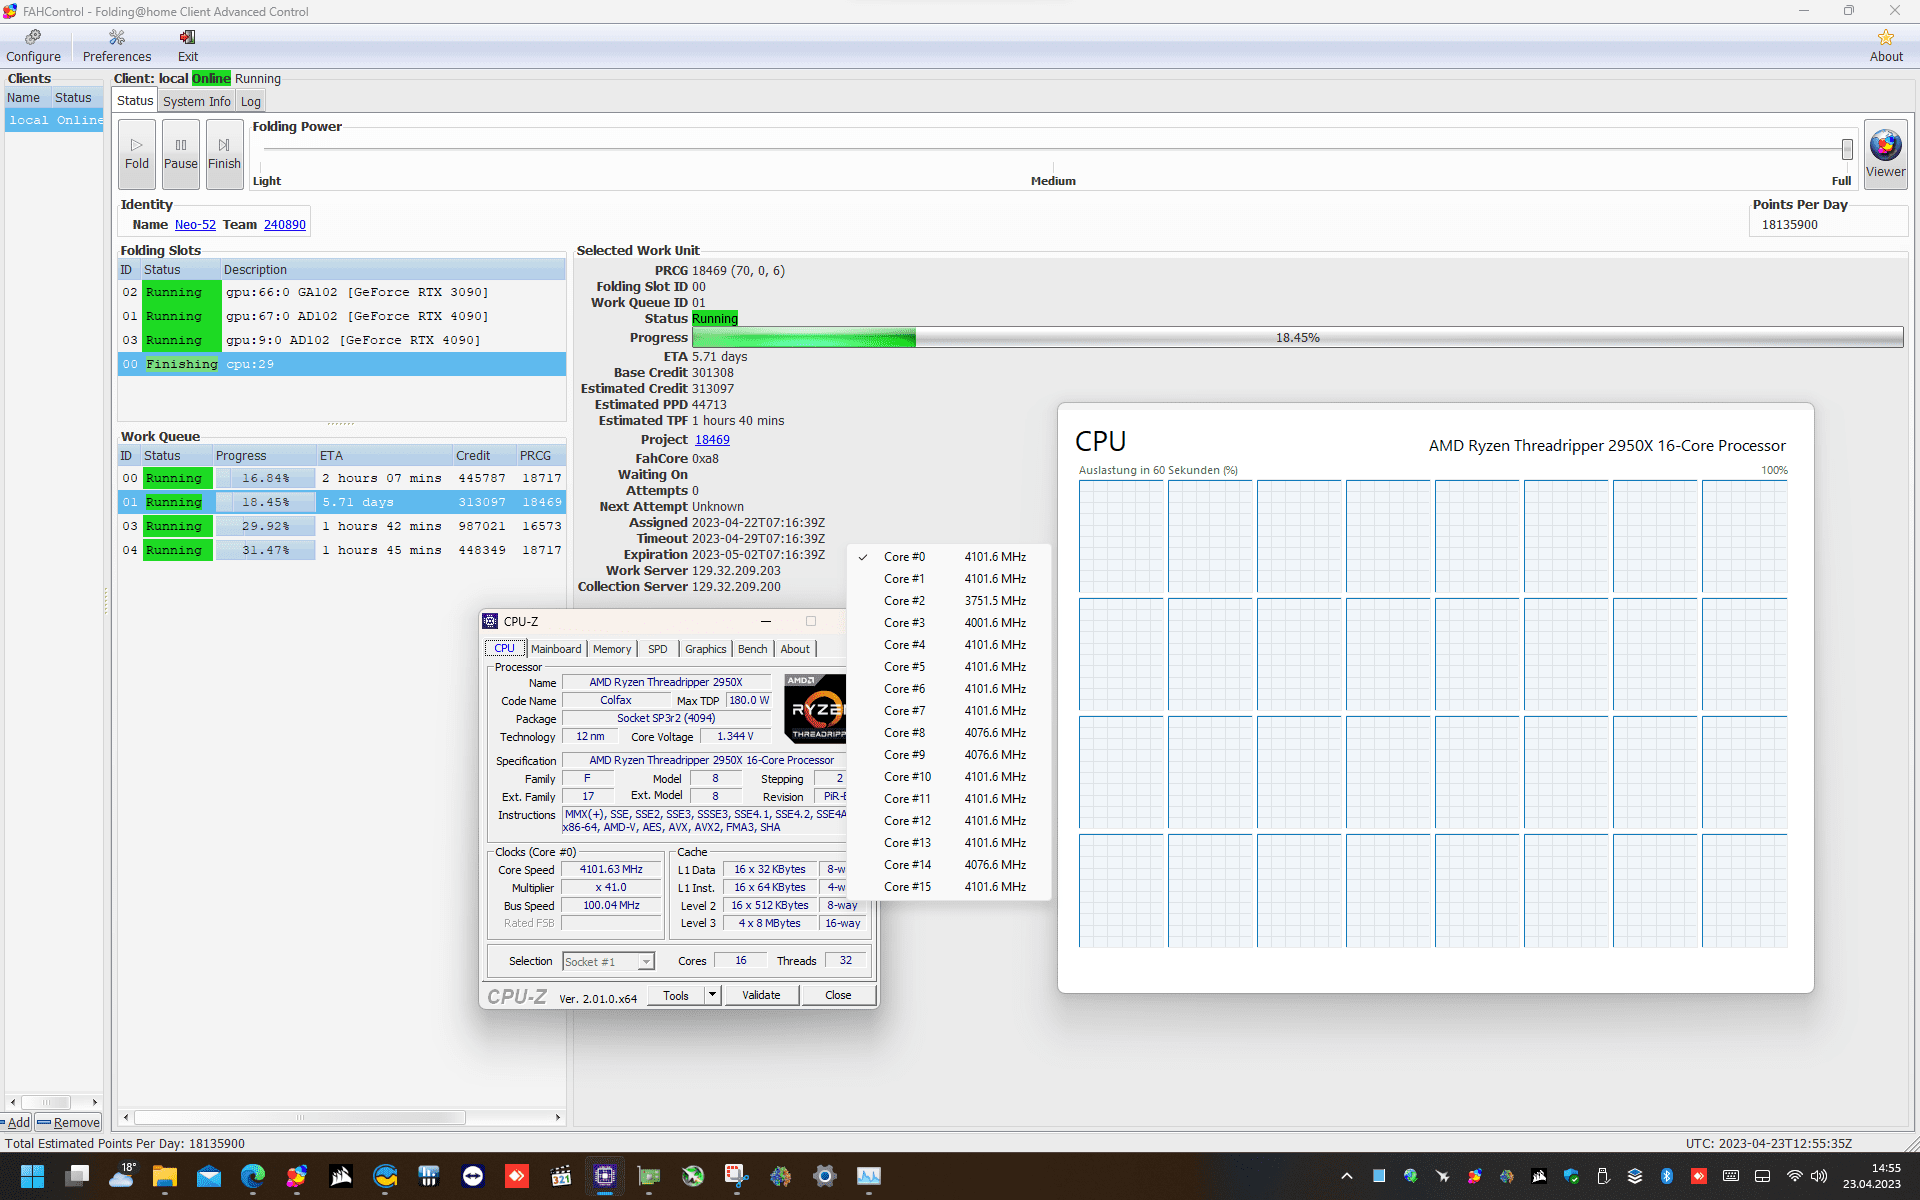Click the Description column header in Folding Slots
Screen dimensions: 1920x1200
pyautogui.click(x=392, y=270)
